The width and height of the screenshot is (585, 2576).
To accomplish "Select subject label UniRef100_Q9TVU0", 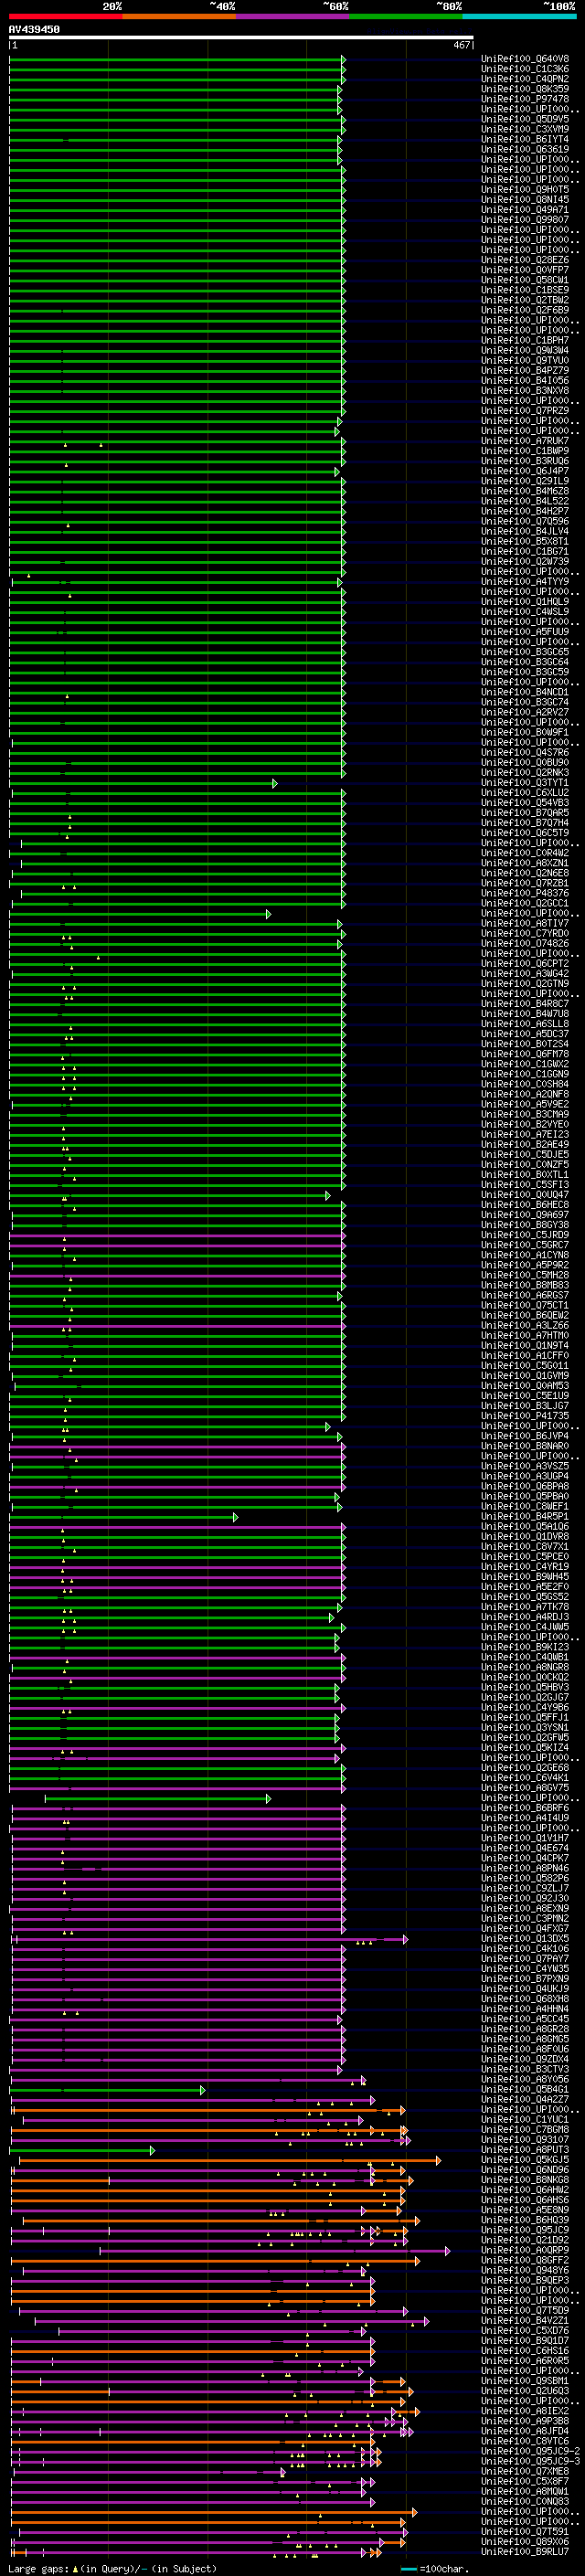I will tap(525, 360).
